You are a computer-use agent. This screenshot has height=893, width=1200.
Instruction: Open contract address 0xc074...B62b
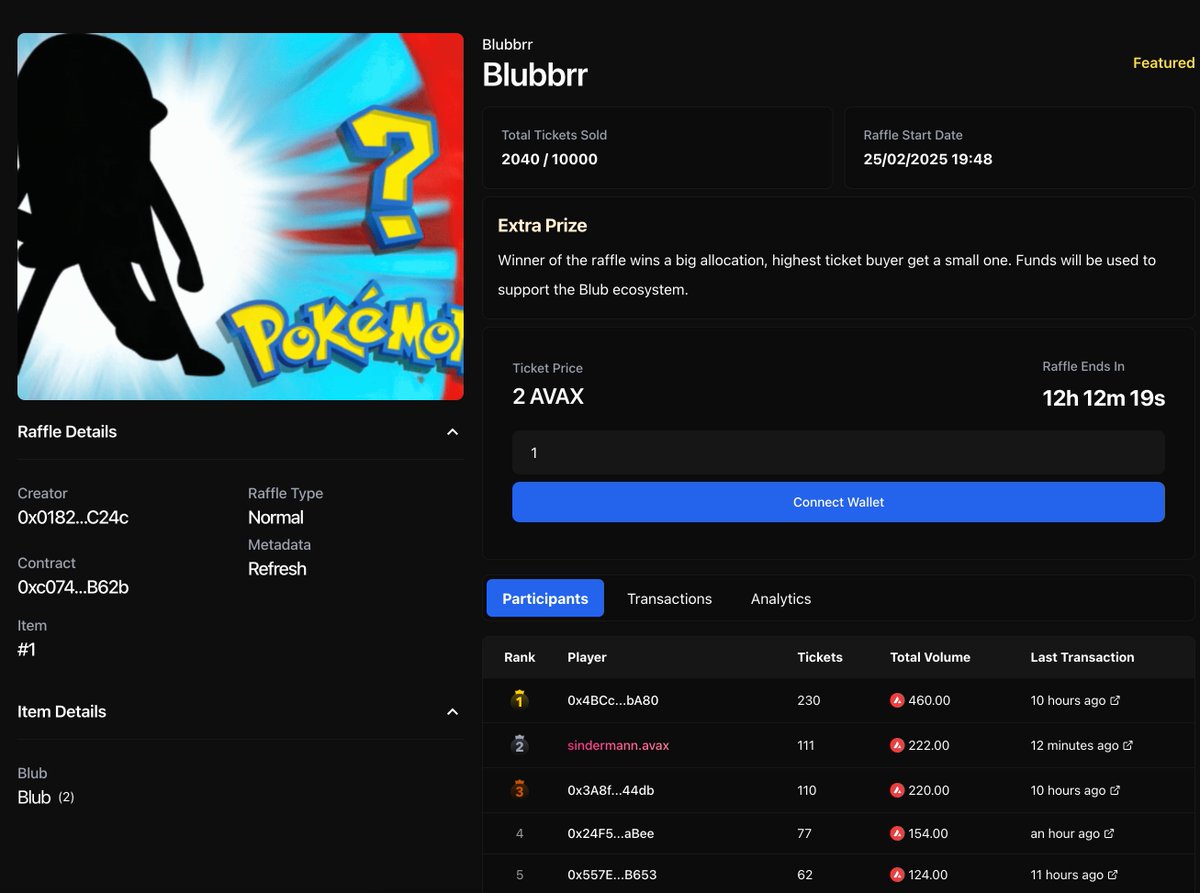point(73,587)
